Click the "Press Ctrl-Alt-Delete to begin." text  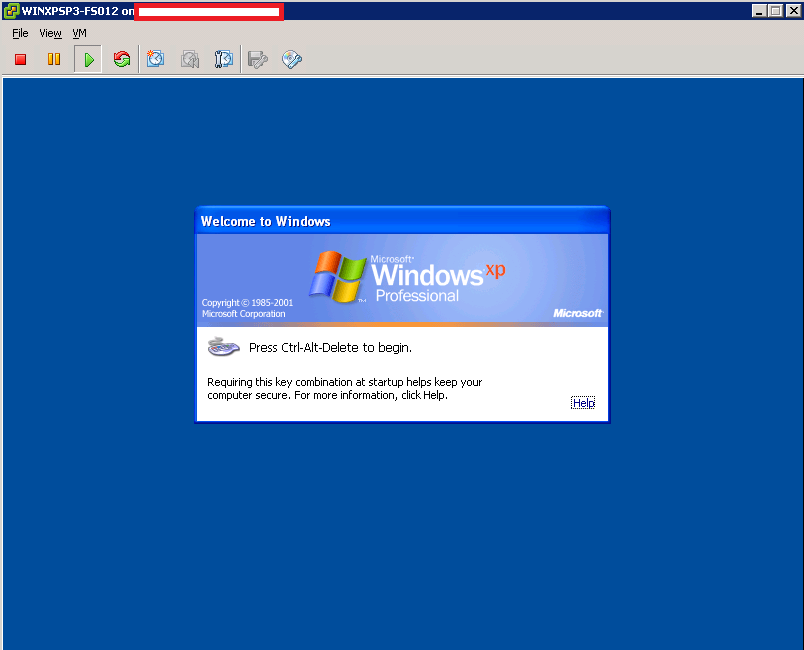tap(330, 348)
